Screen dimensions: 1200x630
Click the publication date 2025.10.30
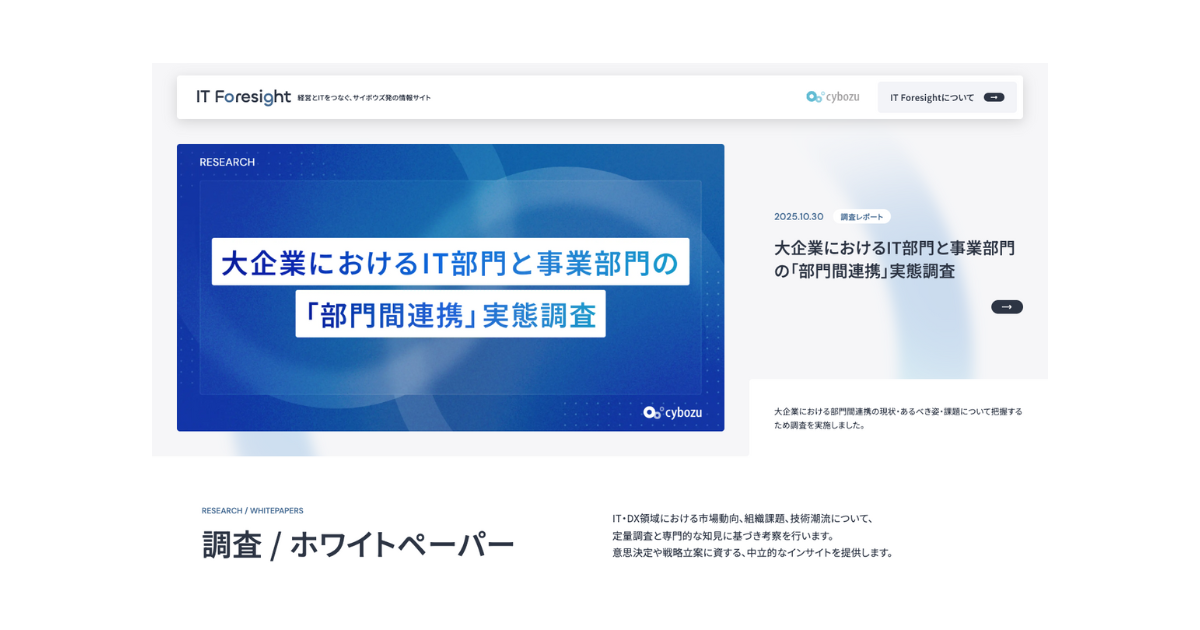[800, 216]
